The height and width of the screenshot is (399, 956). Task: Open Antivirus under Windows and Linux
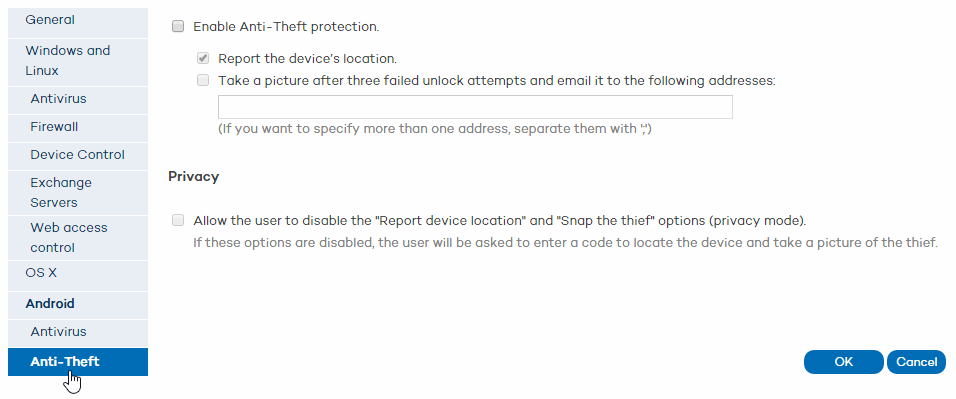(x=78, y=99)
